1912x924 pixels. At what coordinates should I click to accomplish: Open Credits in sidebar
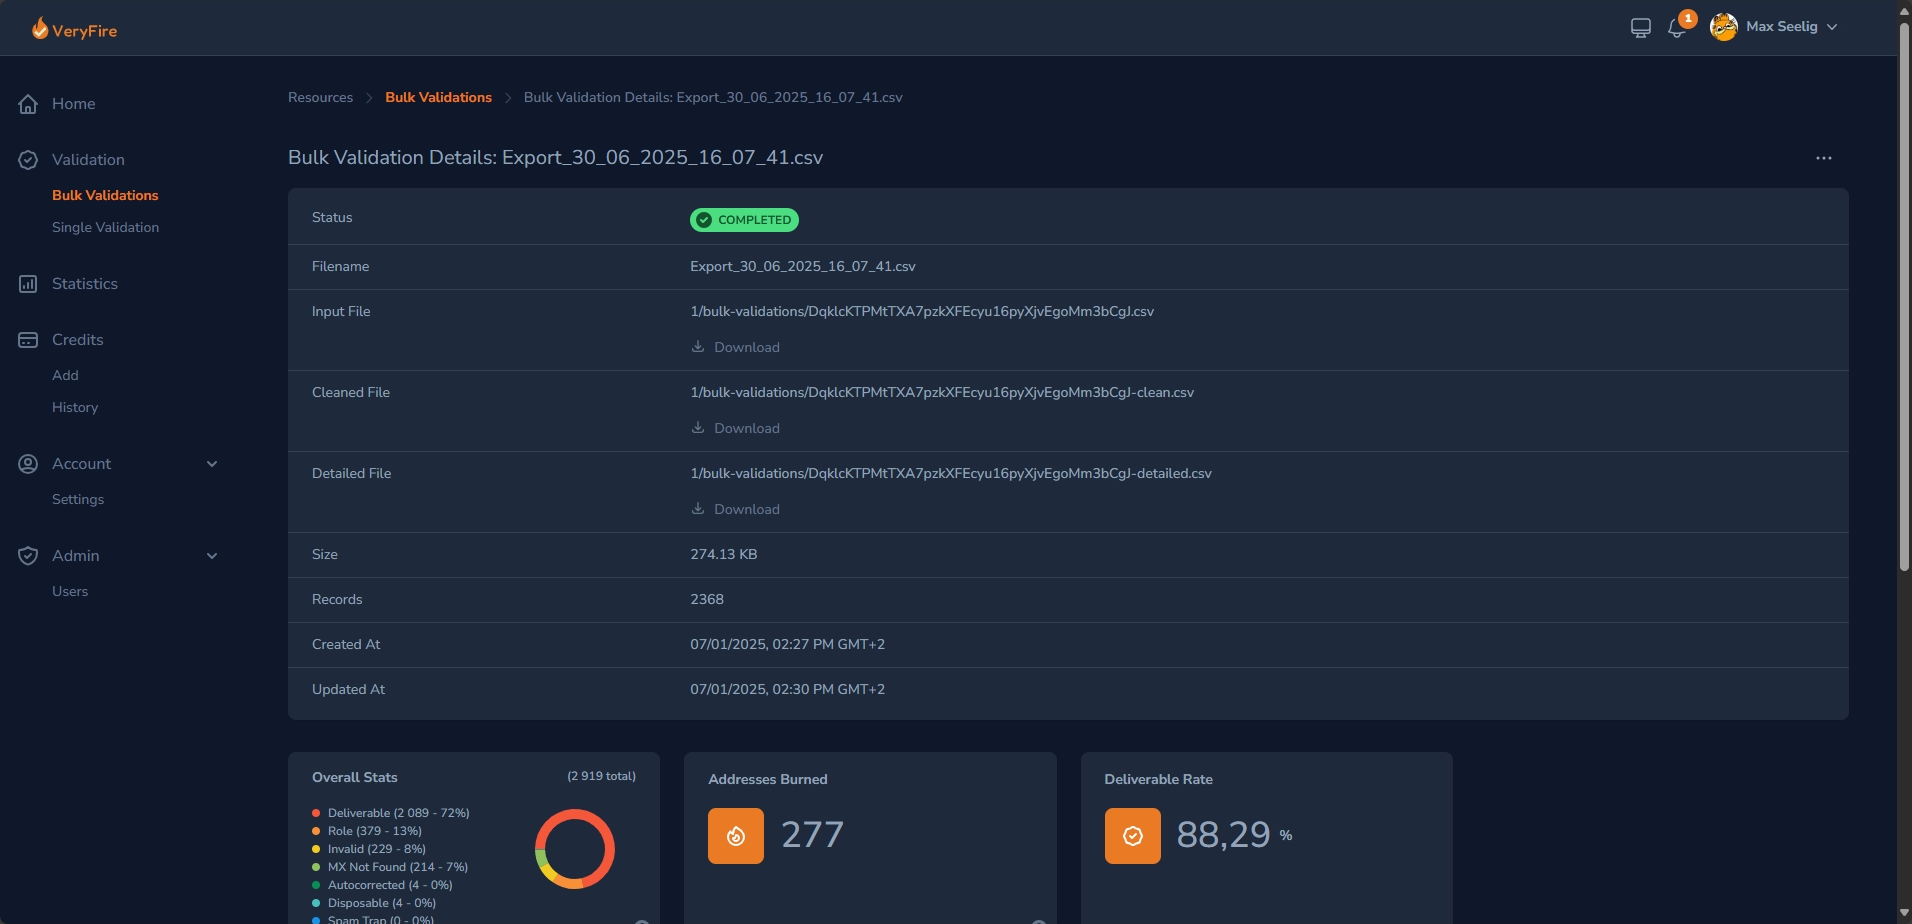click(x=77, y=340)
